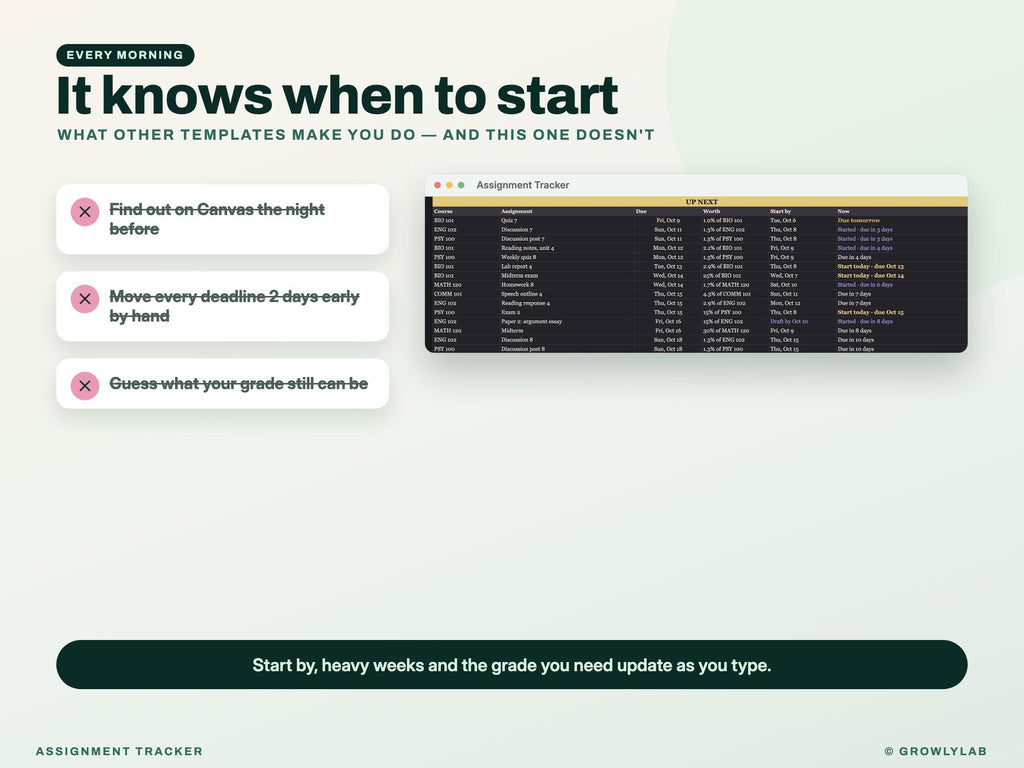
Task: Select the "30% of MATH 120" worth cell
Action: [724, 330]
